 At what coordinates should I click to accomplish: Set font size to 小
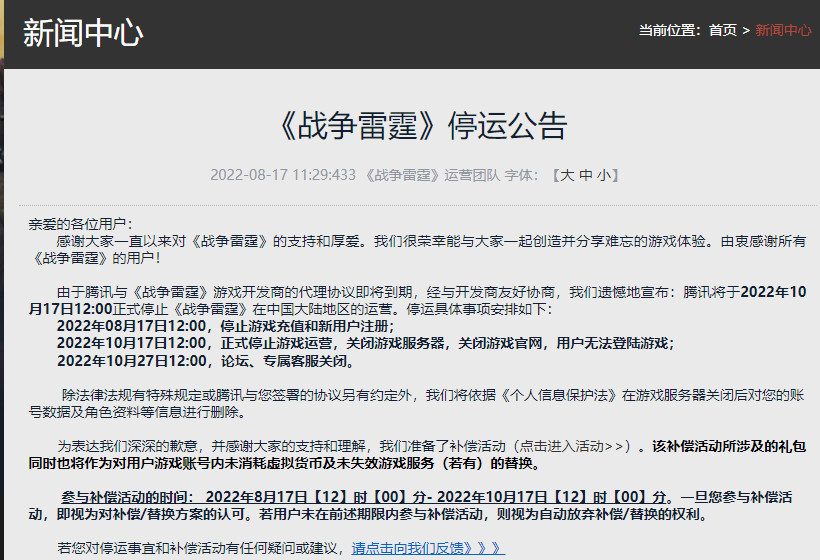604,175
